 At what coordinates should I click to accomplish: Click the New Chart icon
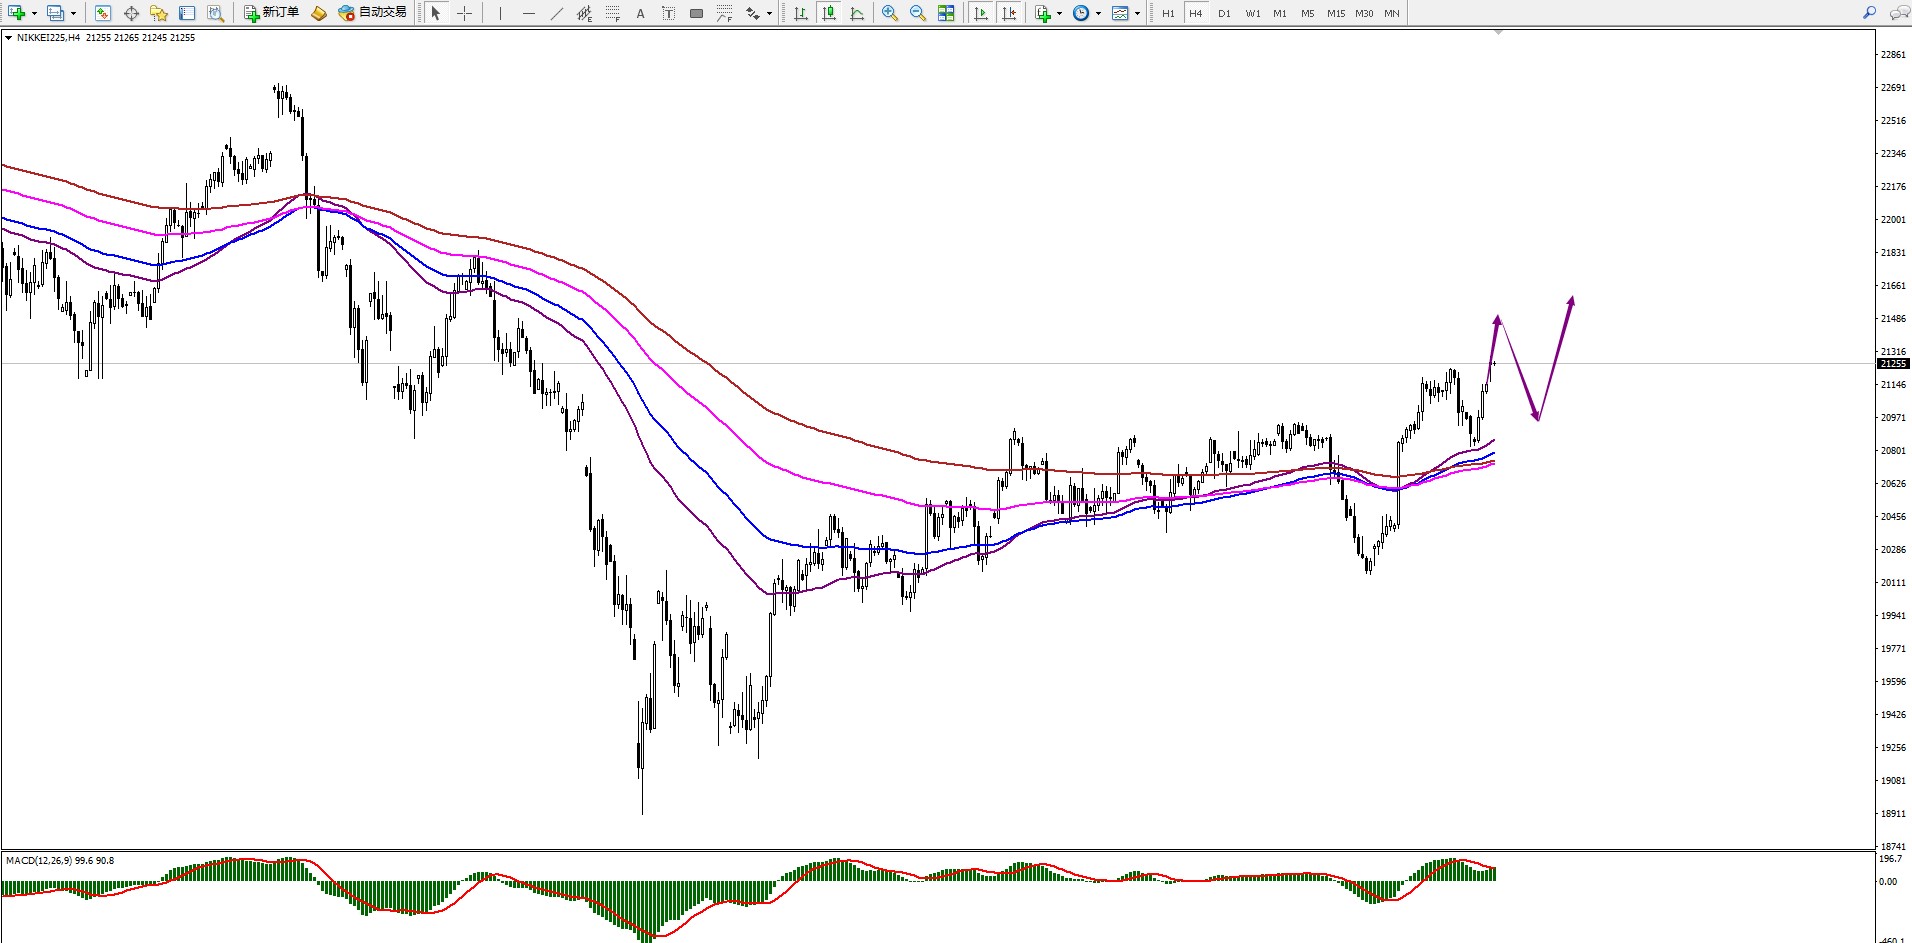coord(16,13)
